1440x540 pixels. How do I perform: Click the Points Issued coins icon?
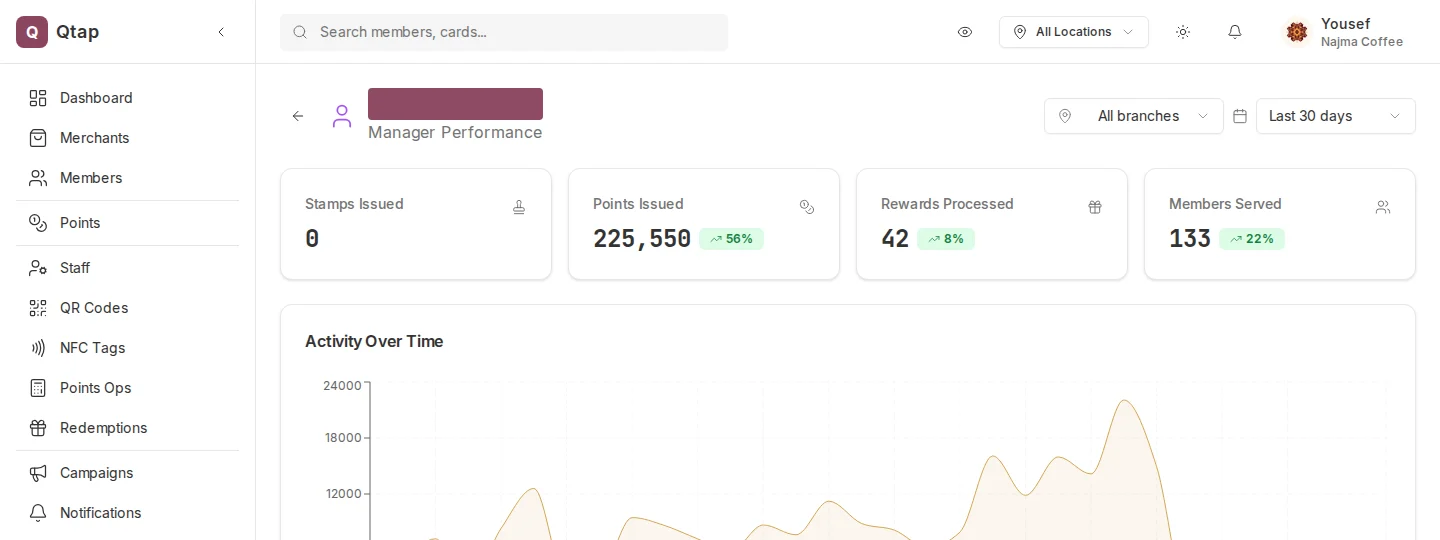(x=807, y=207)
